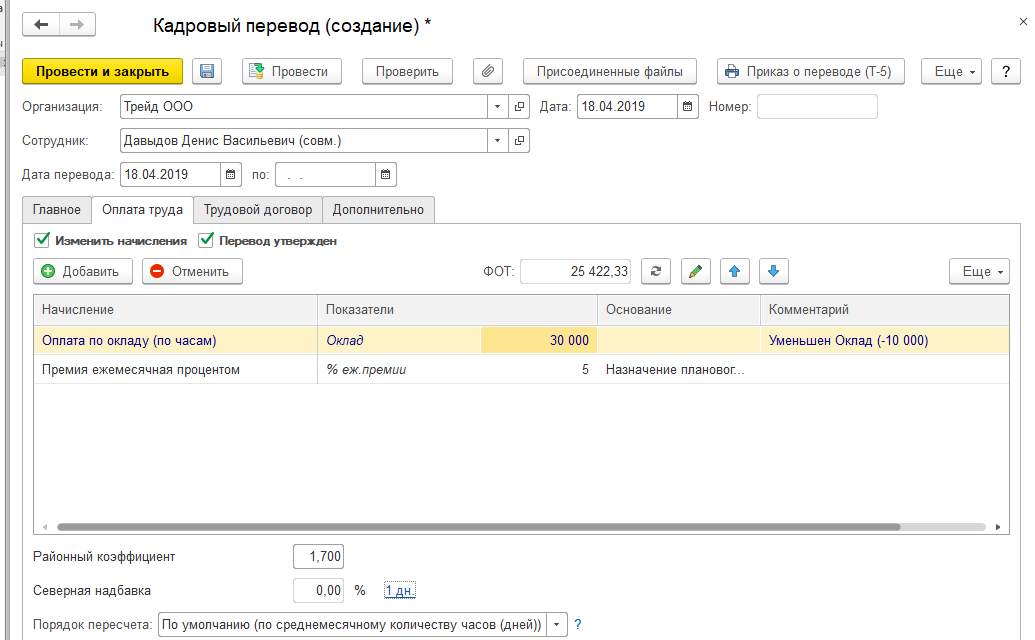
Task: Move row up with blue up arrow
Action: (x=735, y=271)
